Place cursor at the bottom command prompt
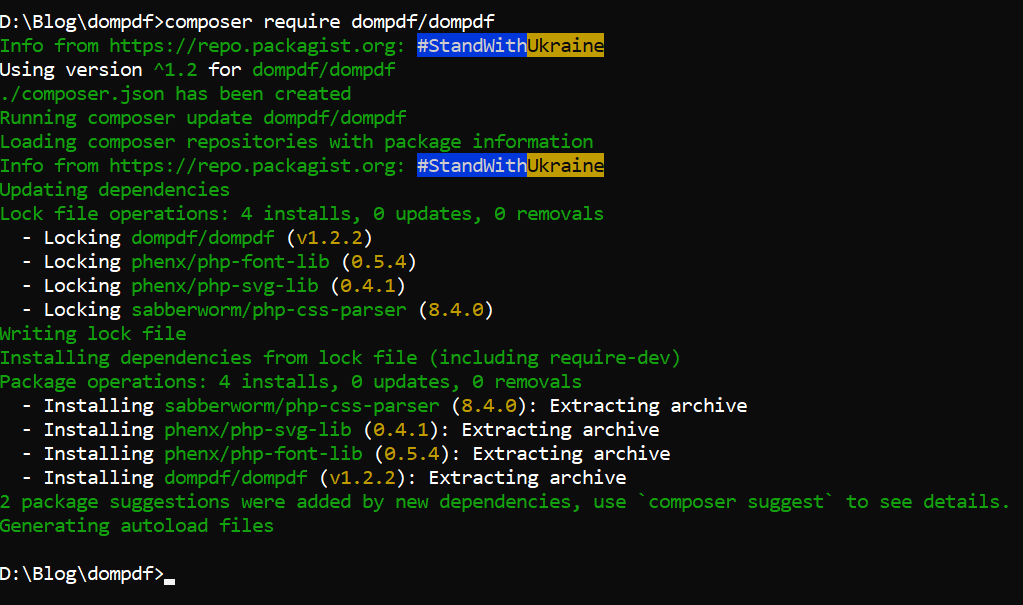 coord(170,575)
